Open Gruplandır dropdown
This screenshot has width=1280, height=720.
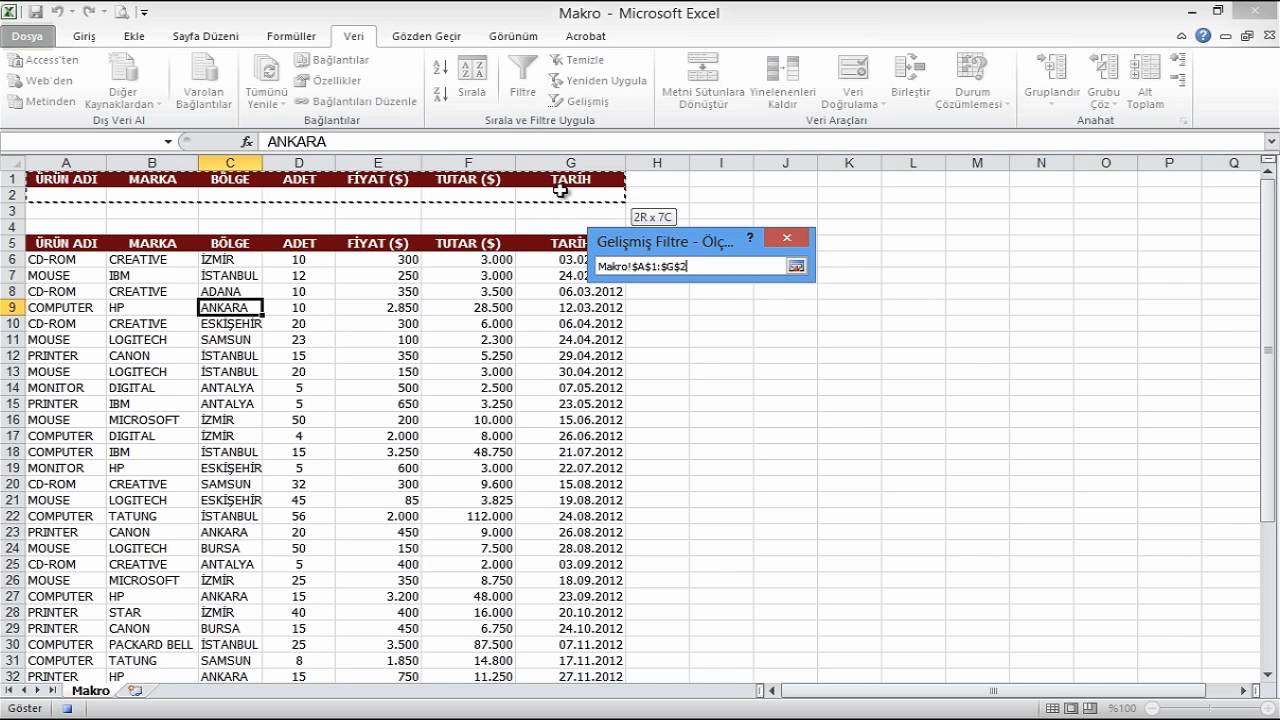coord(1051,82)
